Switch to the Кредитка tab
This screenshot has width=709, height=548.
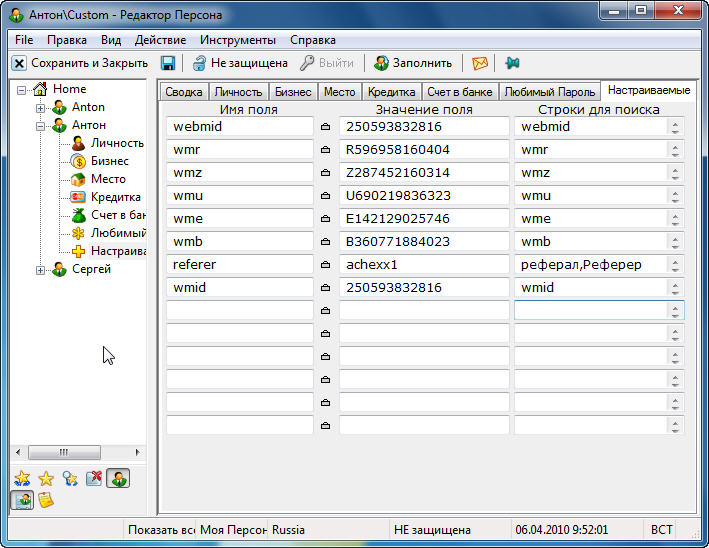[x=392, y=92]
